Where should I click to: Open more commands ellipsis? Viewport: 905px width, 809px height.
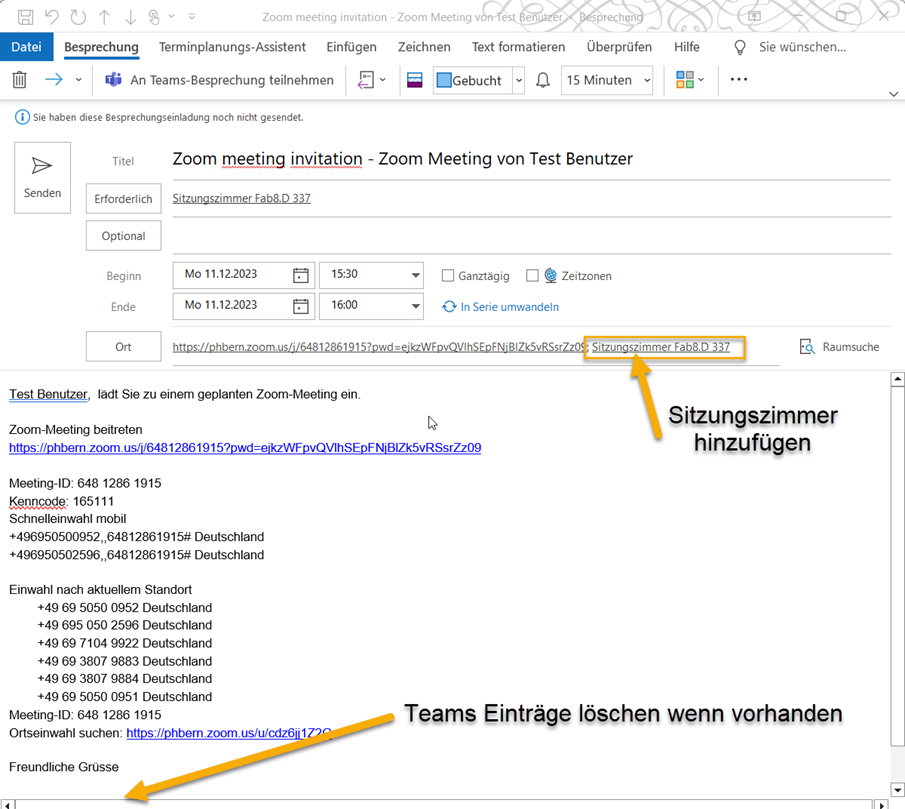[x=739, y=80]
